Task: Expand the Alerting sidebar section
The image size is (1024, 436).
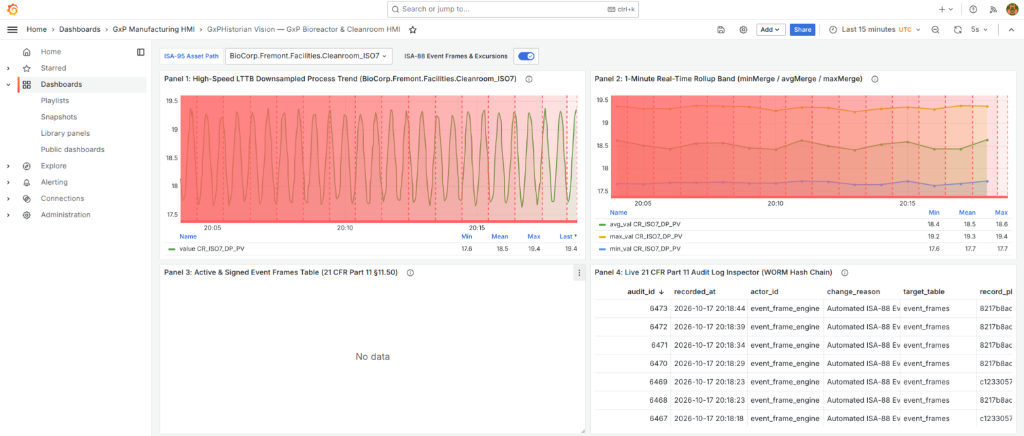Action: [x=8, y=182]
